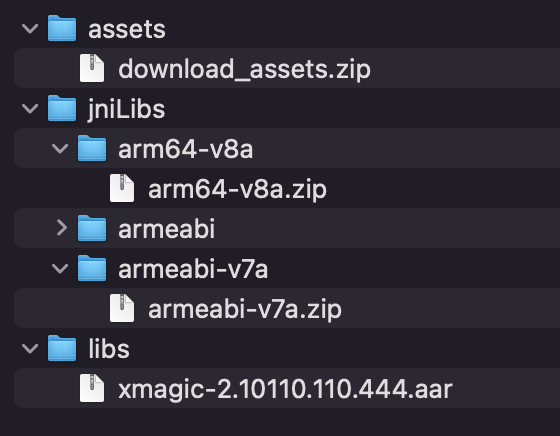Select the download_assets.zip file name

244,69
